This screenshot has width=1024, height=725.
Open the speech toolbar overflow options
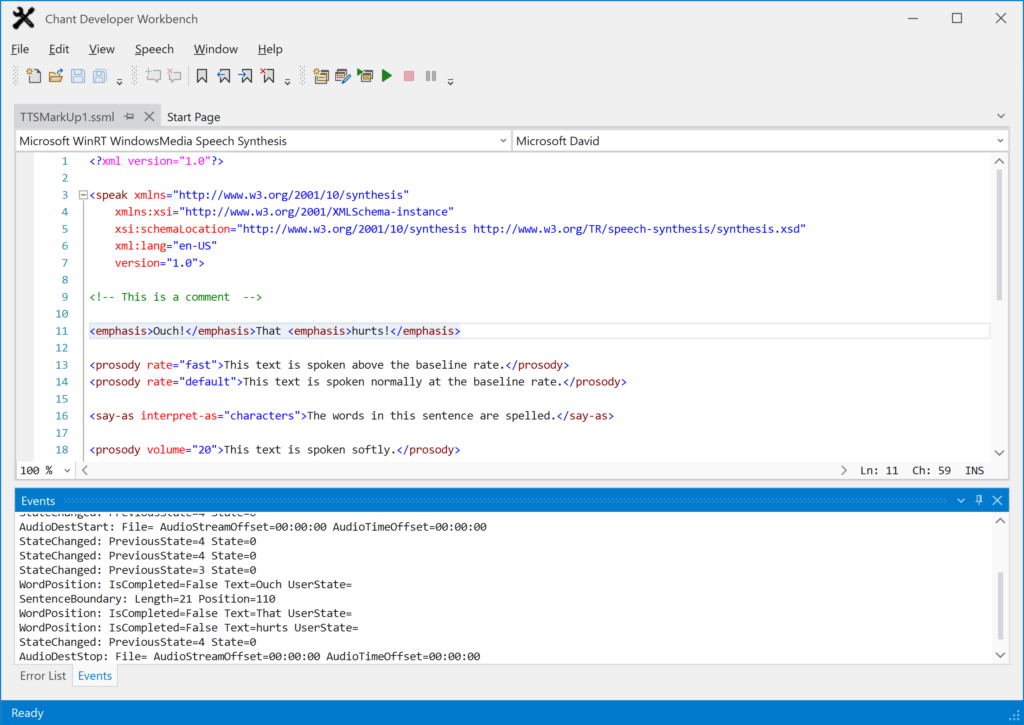(x=451, y=82)
